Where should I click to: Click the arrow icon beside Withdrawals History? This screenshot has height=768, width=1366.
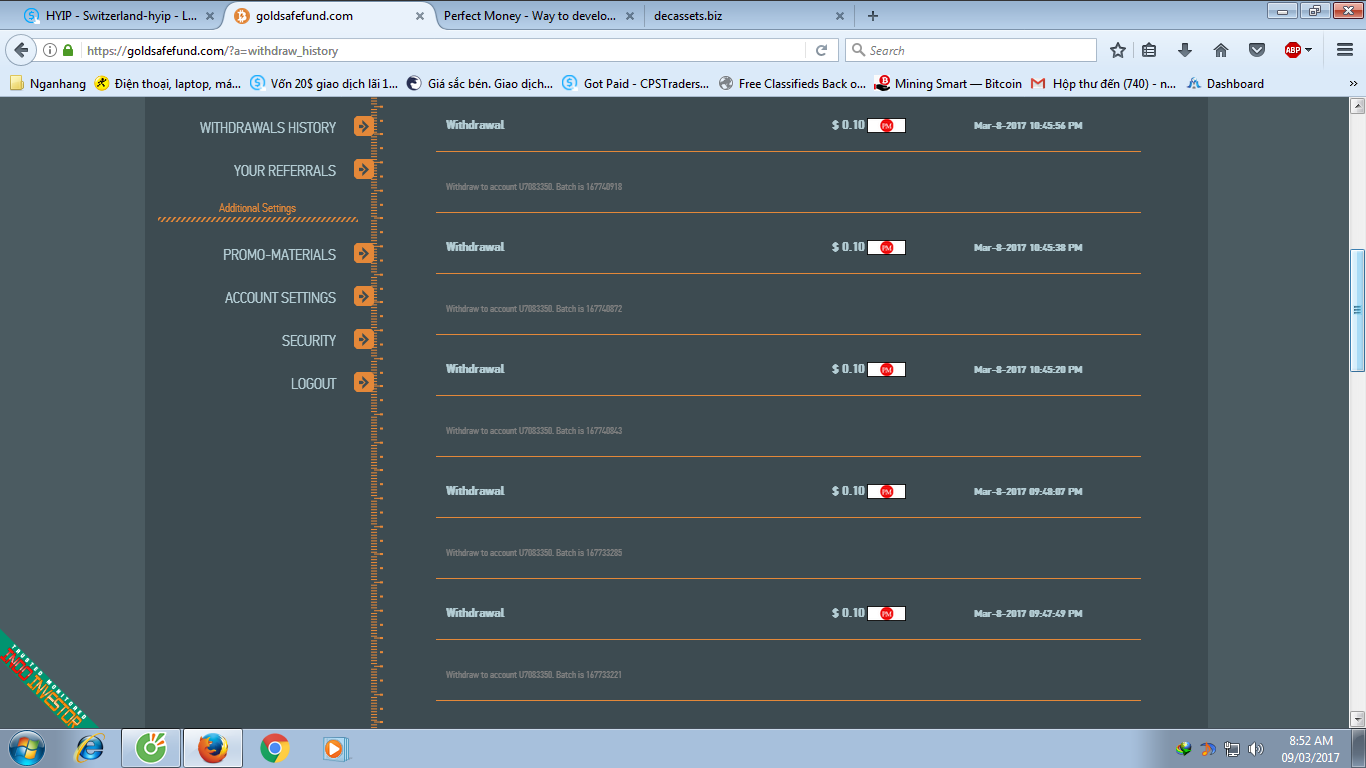pos(364,127)
